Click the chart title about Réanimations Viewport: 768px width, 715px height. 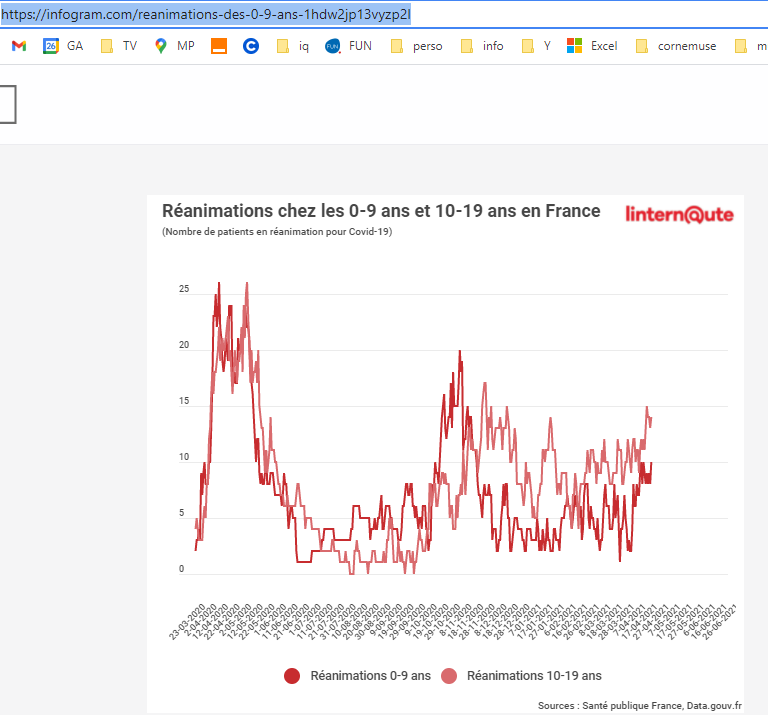pos(381,211)
